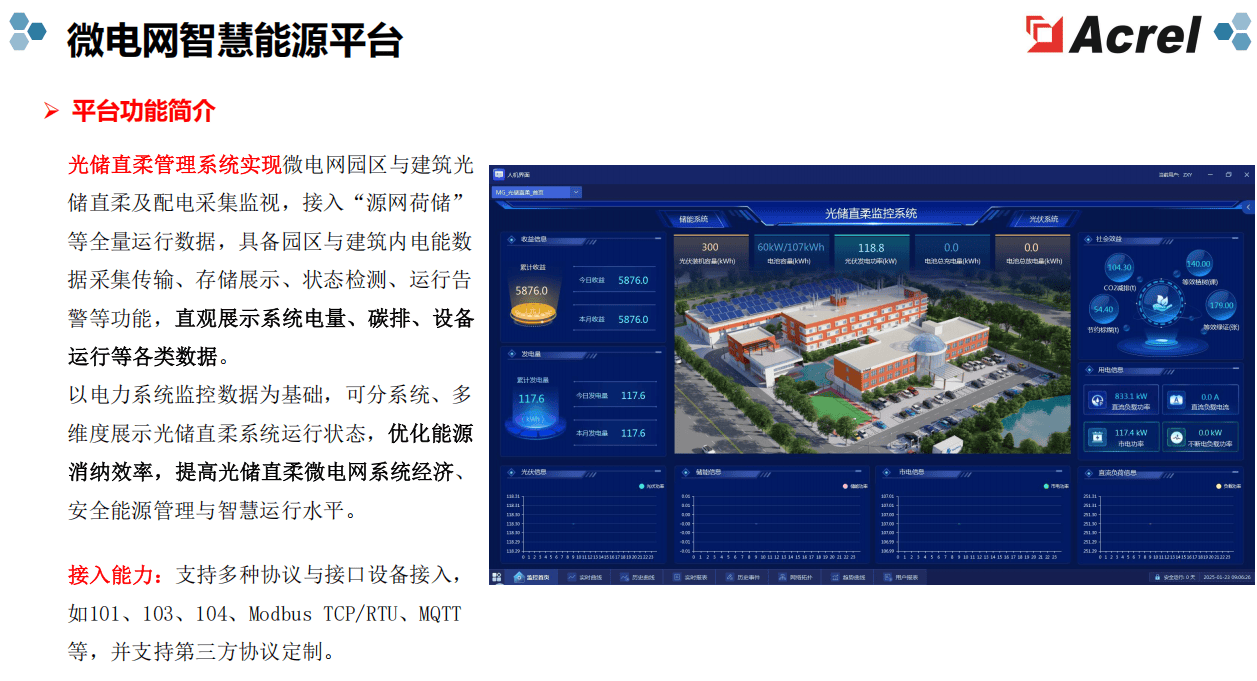Toggle the 储能功率 legend marker

pyautogui.click(x=845, y=486)
